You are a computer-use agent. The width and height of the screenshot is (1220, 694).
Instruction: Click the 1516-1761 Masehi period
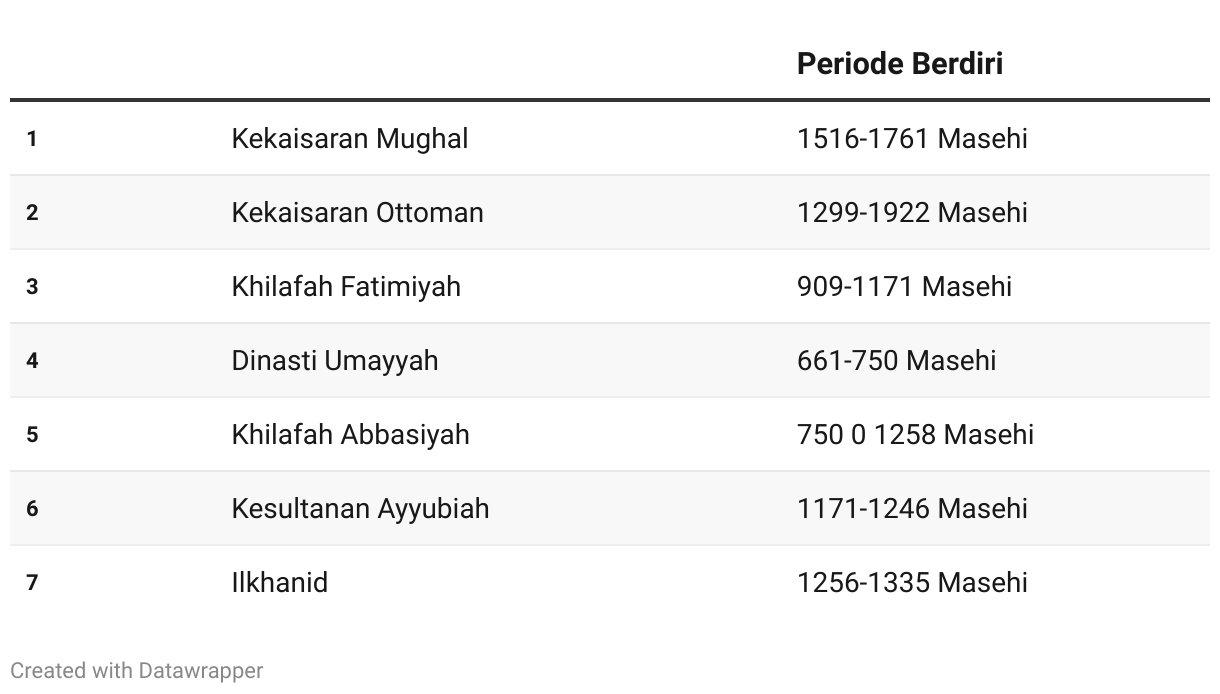(x=912, y=138)
